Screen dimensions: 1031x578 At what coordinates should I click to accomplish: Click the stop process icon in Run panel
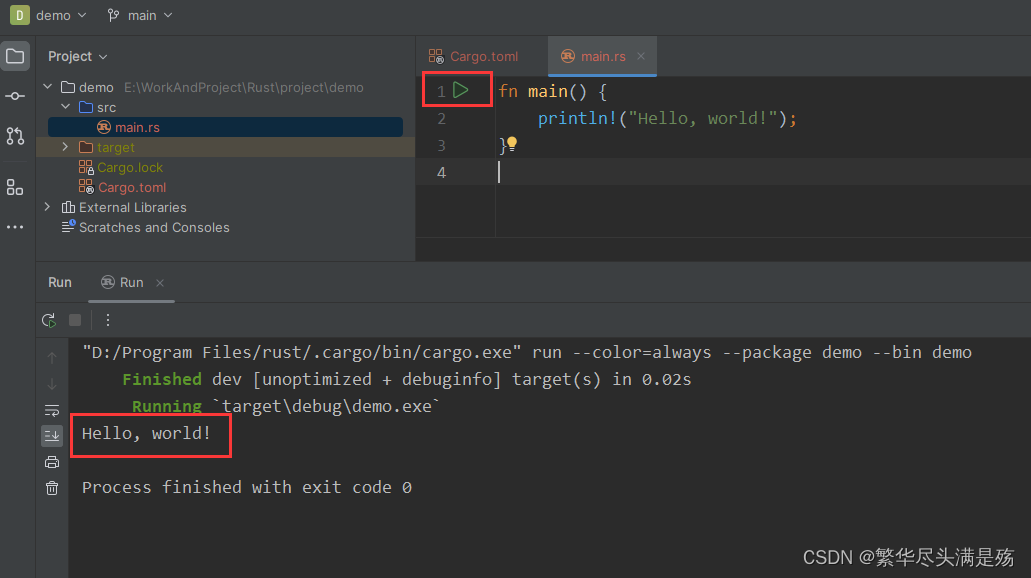point(74,320)
